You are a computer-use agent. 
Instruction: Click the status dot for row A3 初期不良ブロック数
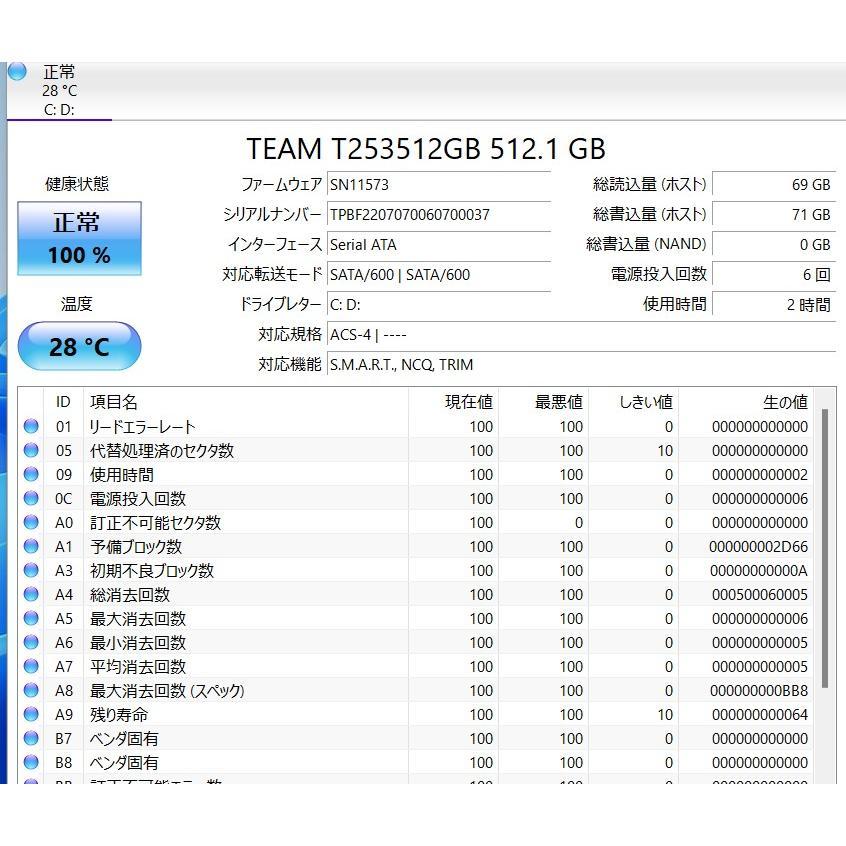pyautogui.click(x=31, y=570)
